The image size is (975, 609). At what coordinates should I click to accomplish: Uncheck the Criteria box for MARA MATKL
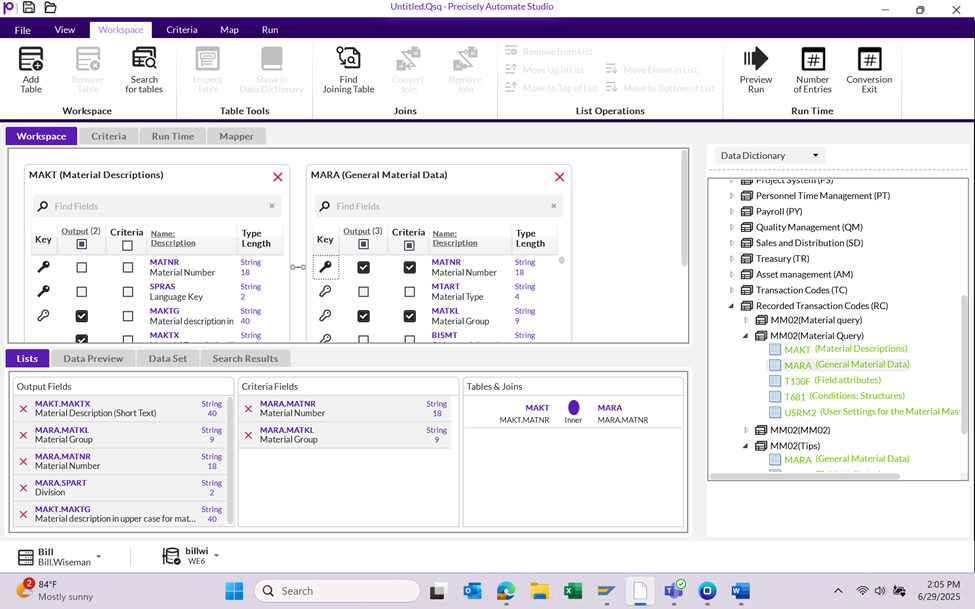[x=410, y=316]
